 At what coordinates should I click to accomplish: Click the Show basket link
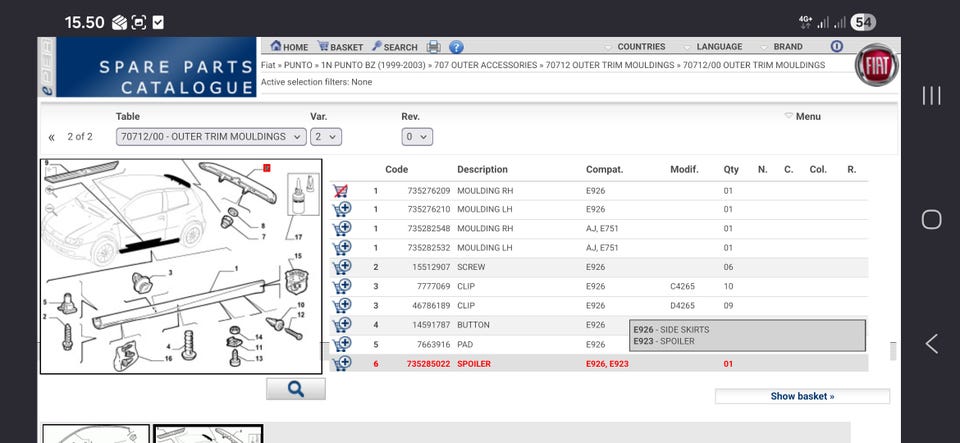[x=802, y=396]
